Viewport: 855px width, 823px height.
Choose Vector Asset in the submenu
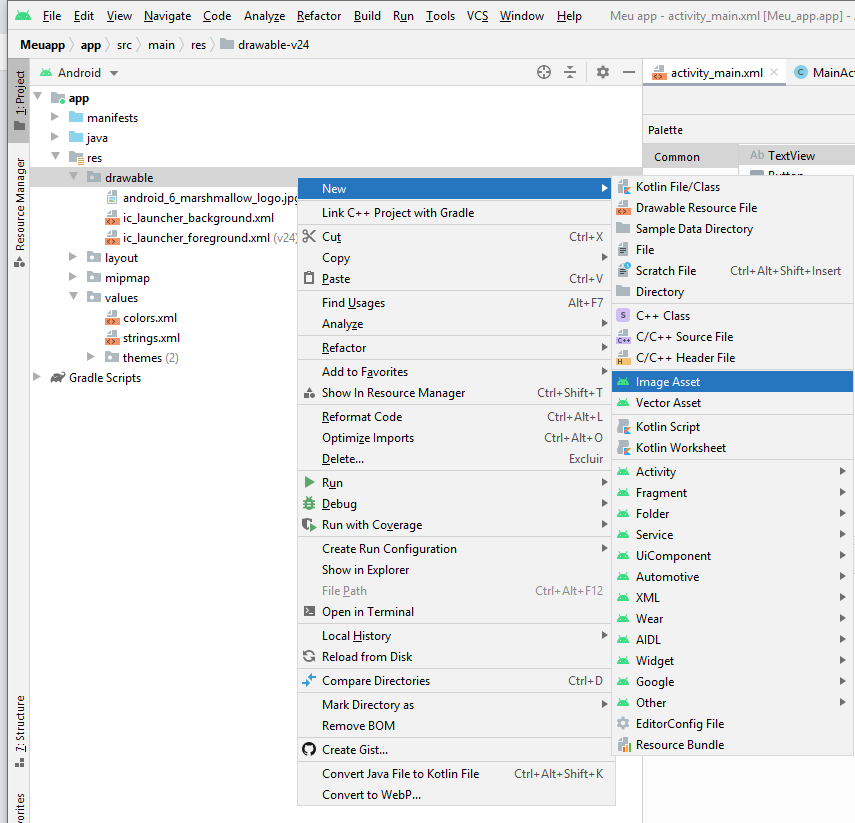[668, 403]
